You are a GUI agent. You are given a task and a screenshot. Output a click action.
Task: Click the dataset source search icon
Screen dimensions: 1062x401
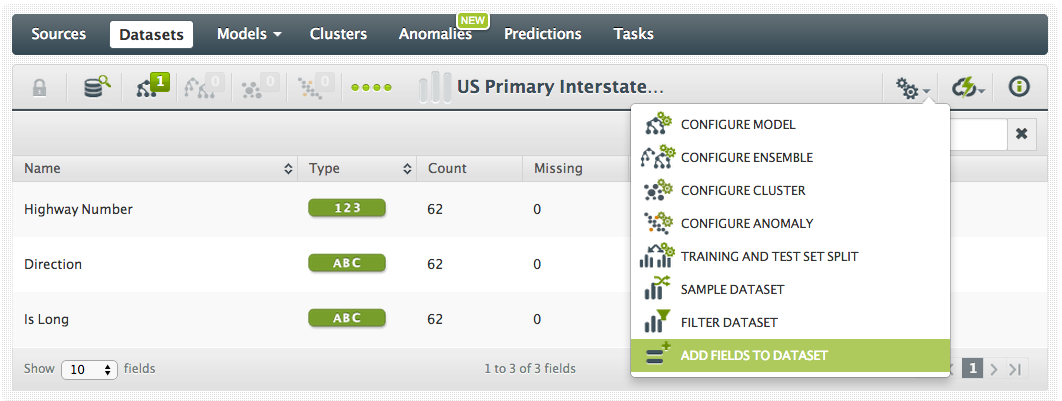point(97,87)
